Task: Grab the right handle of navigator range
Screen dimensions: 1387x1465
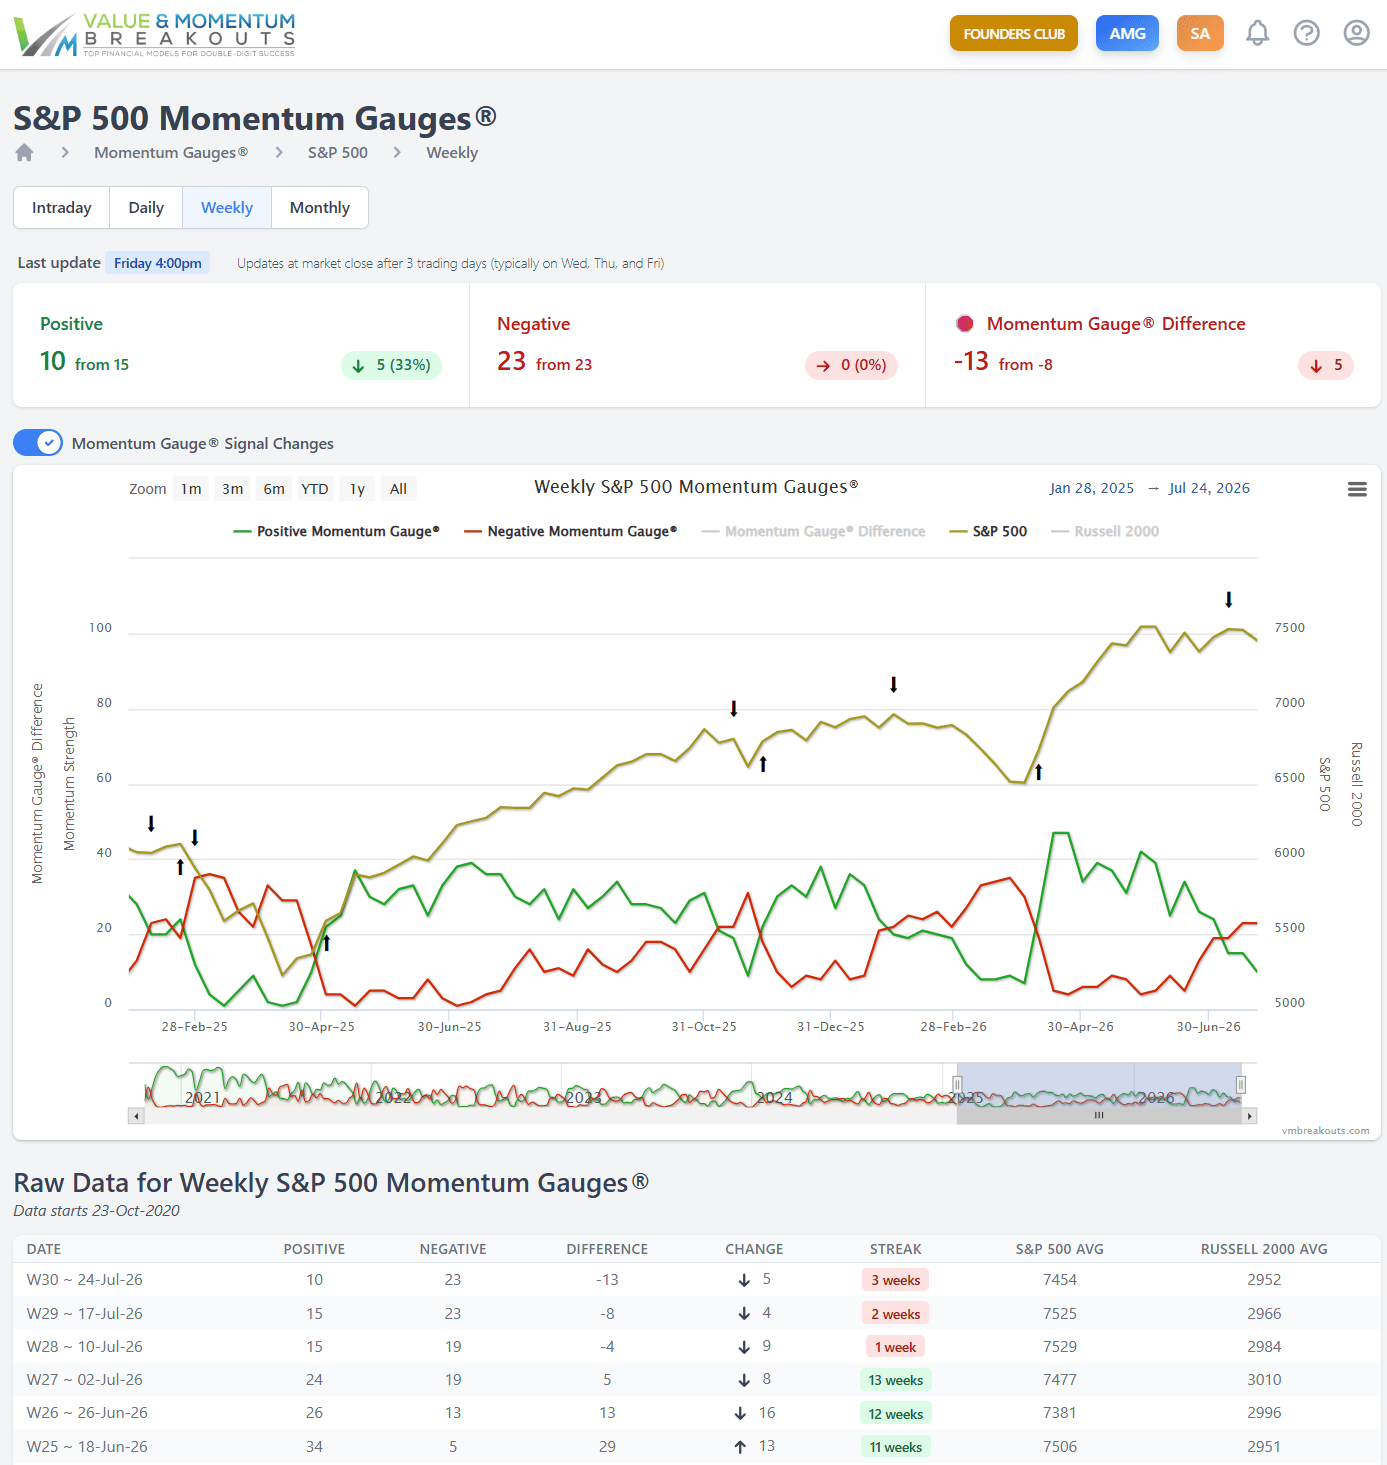Action: (1241, 1085)
